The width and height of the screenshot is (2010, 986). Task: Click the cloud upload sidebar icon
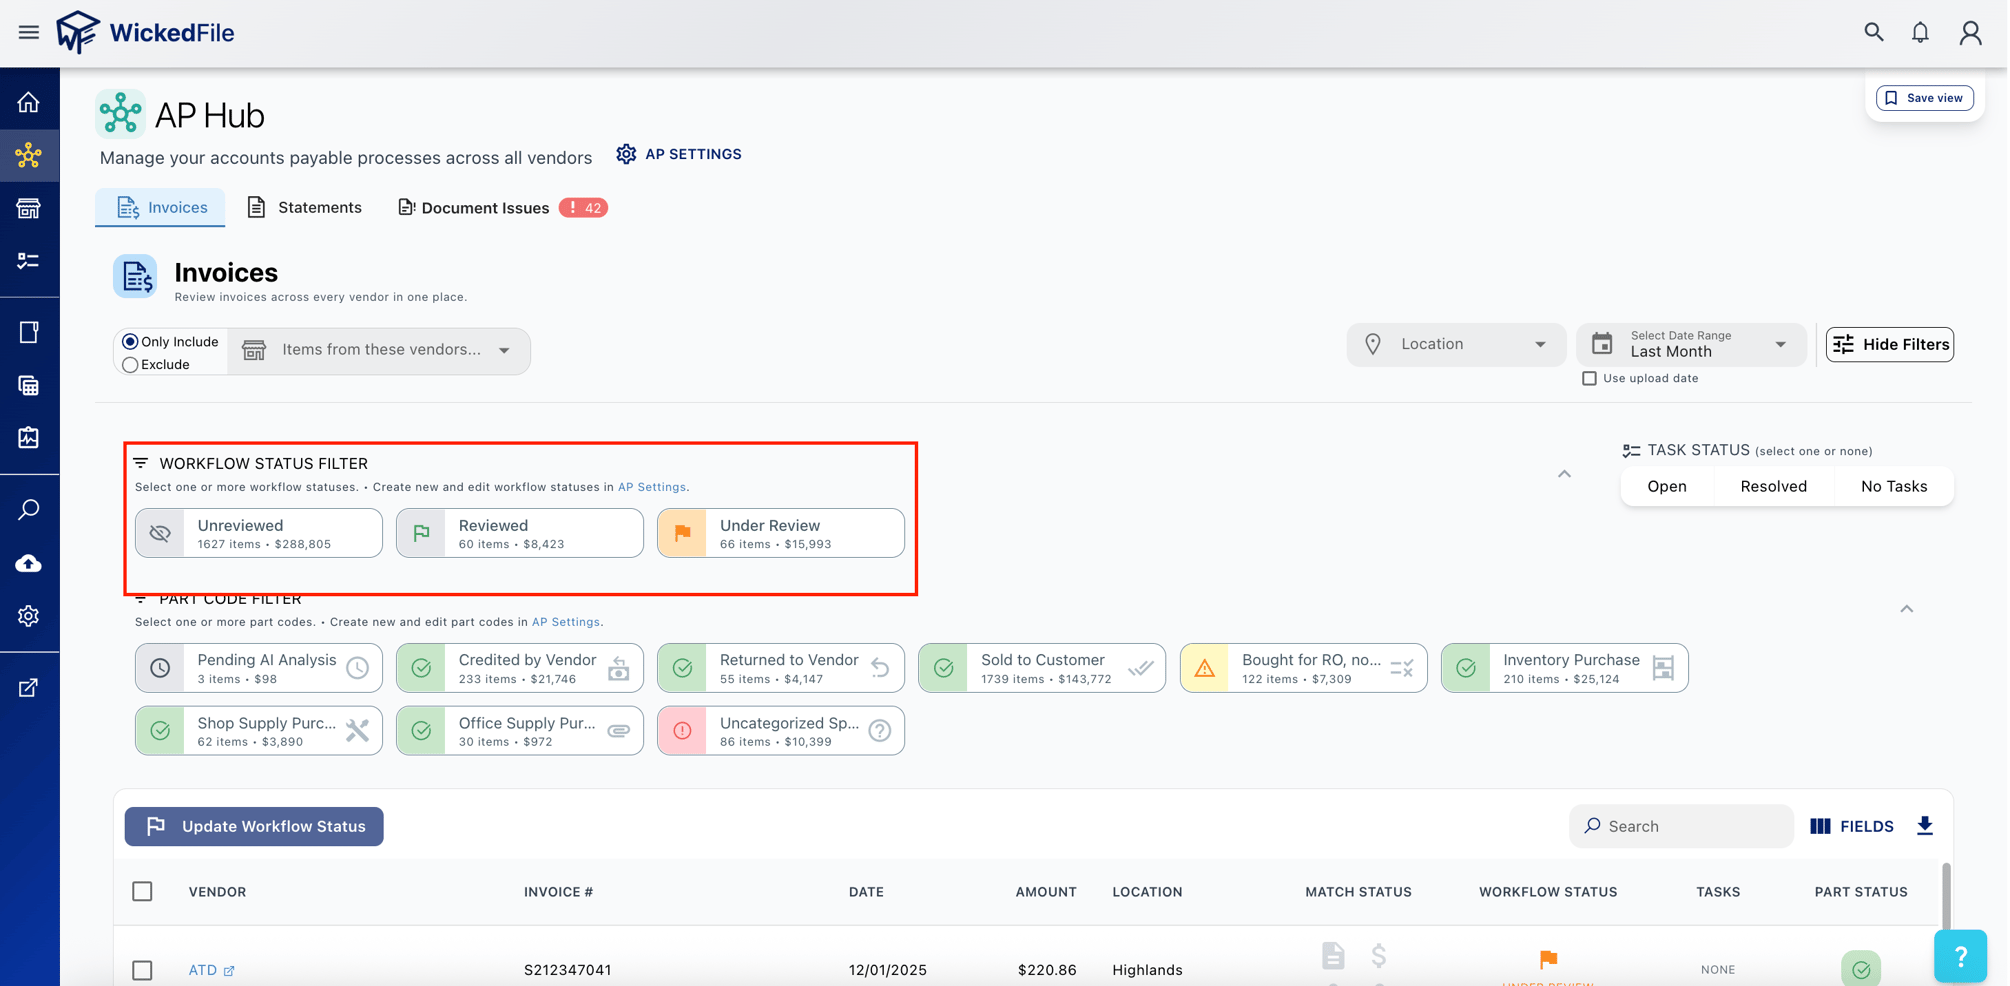click(29, 563)
